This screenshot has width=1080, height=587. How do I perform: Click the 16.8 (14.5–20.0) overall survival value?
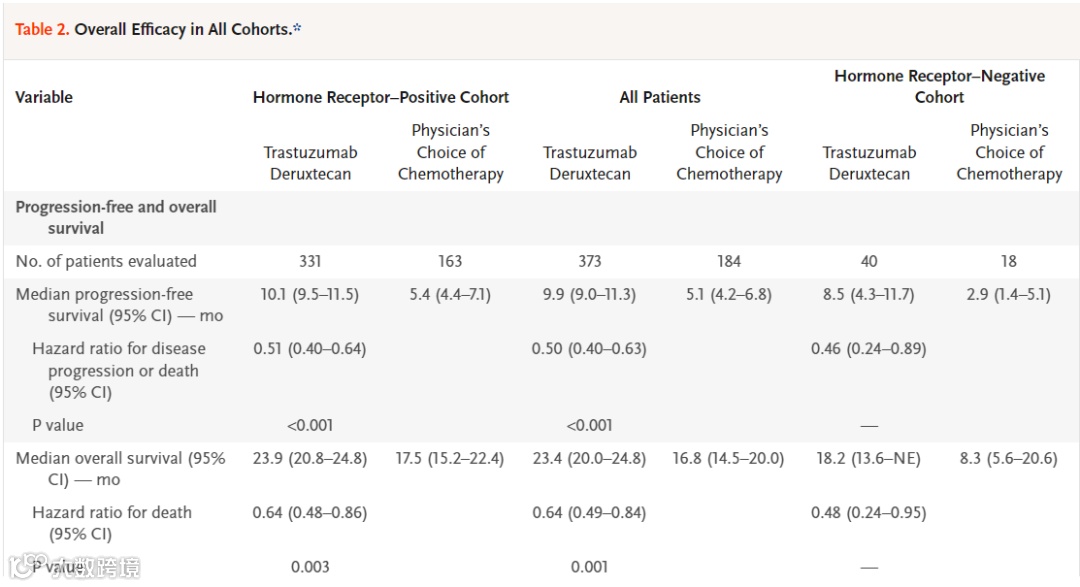click(729, 459)
